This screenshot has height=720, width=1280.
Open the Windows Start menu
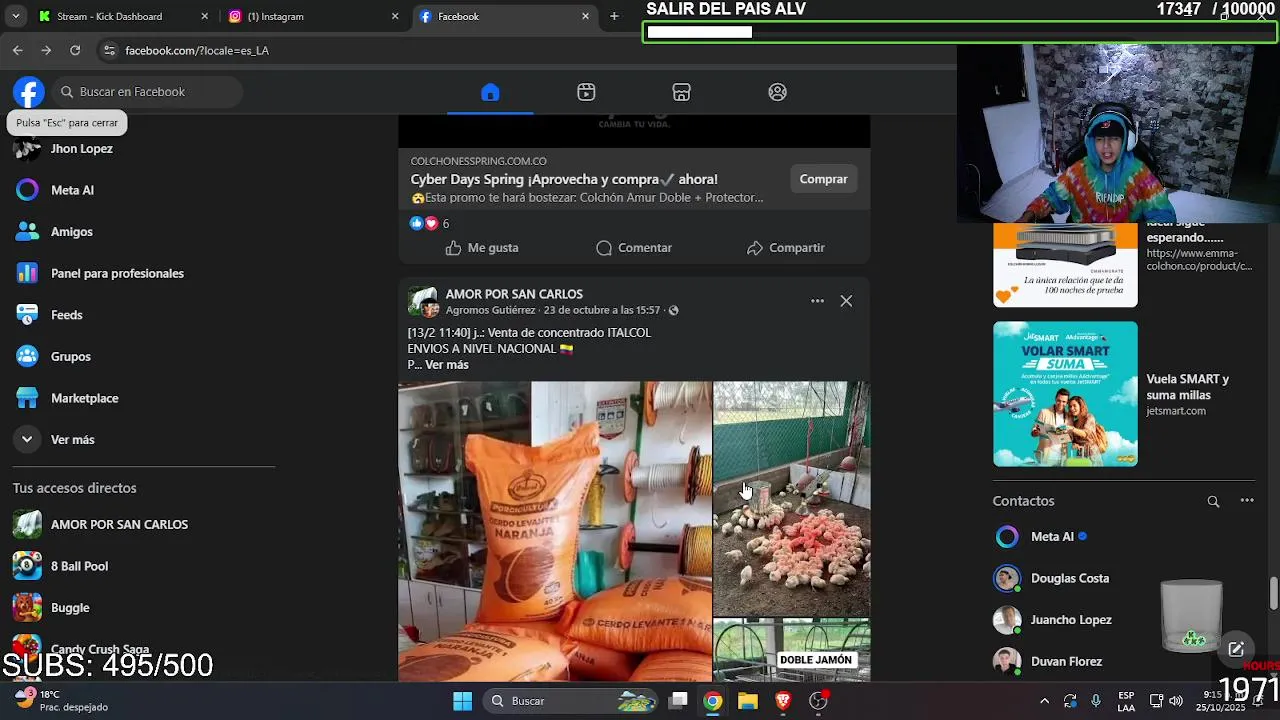462,701
